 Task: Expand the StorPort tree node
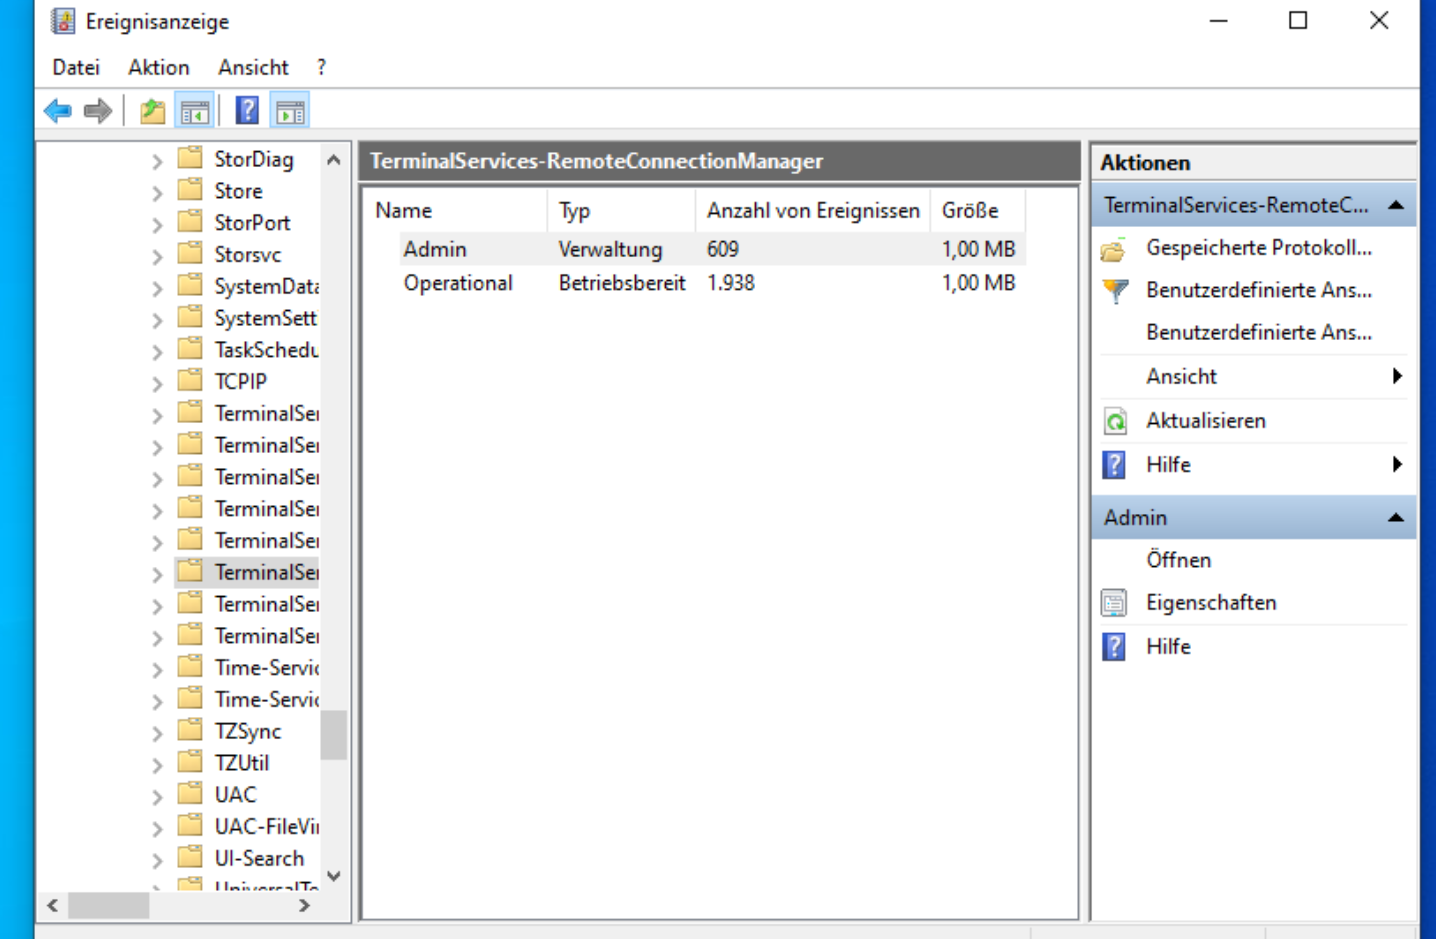pyautogui.click(x=157, y=225)
